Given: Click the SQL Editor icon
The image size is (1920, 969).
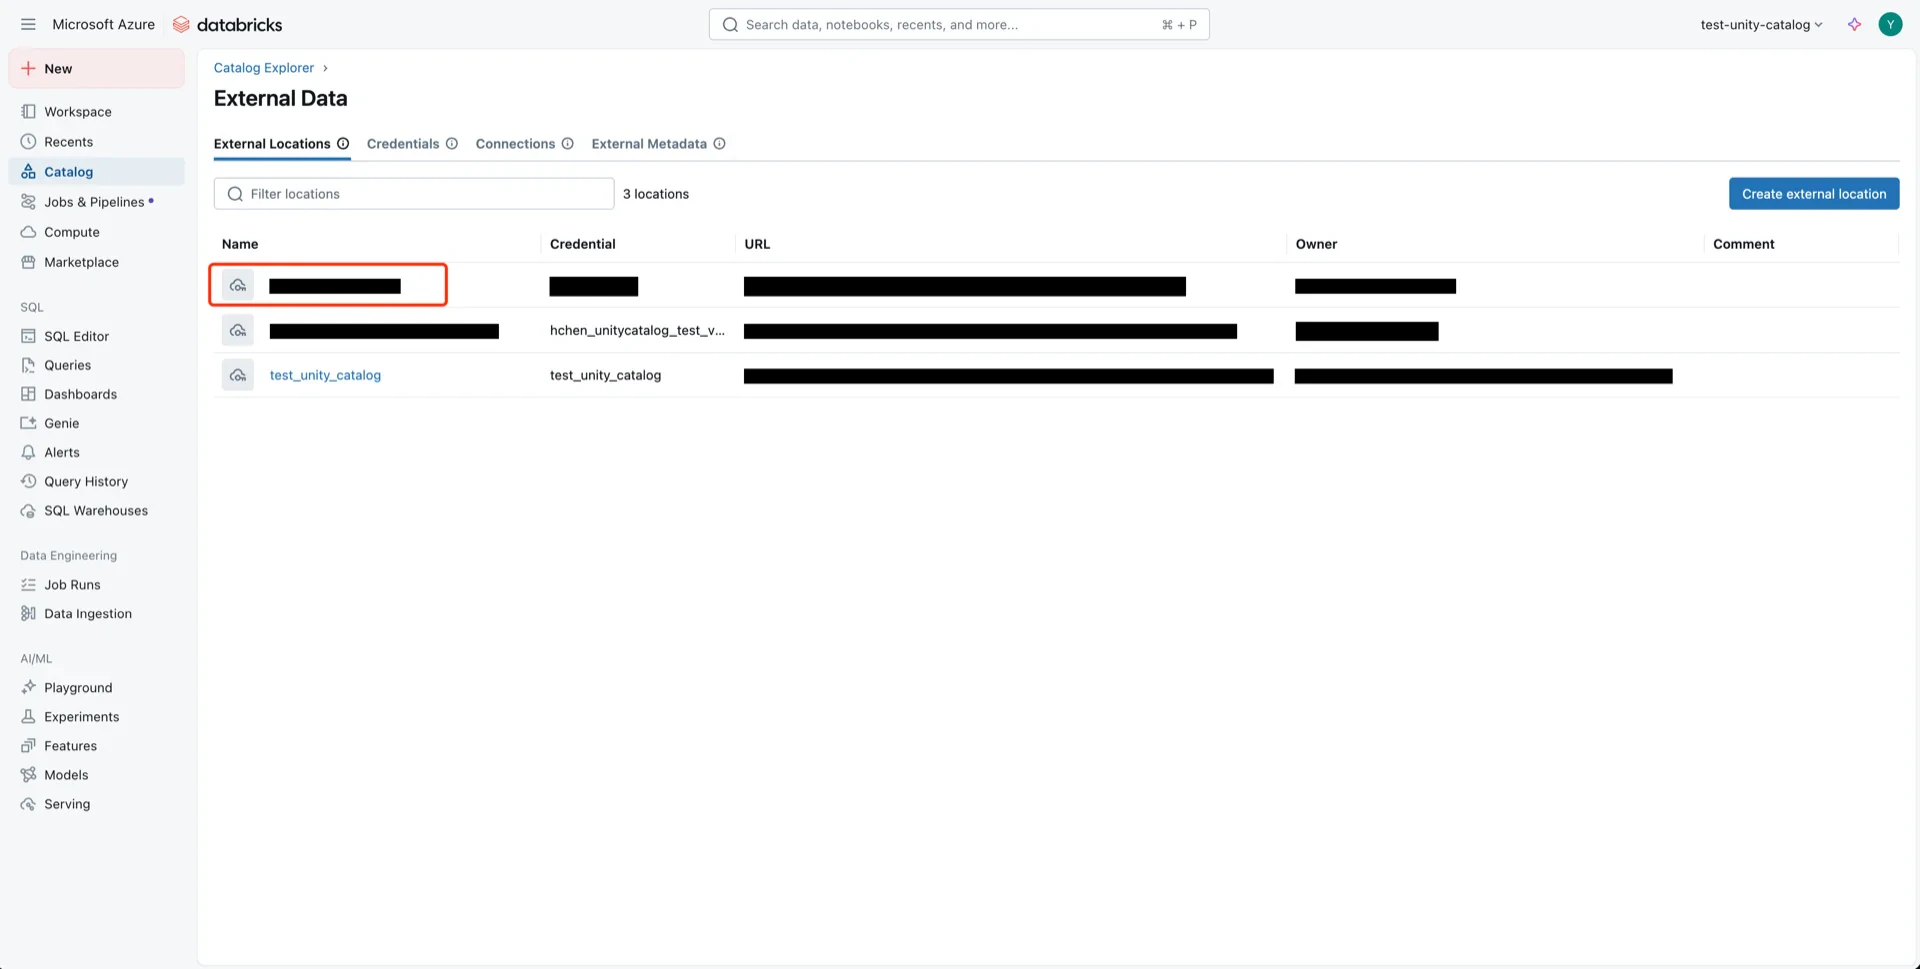Looking at the screenshot, I should (28, 336).
